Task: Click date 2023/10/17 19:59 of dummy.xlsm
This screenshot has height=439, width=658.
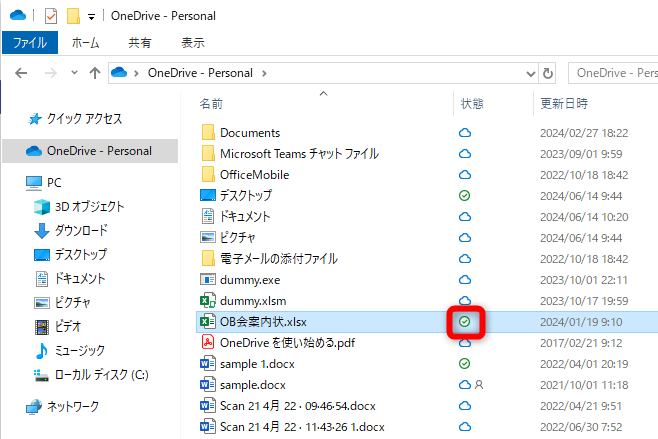Action: [x=584, y=301]
